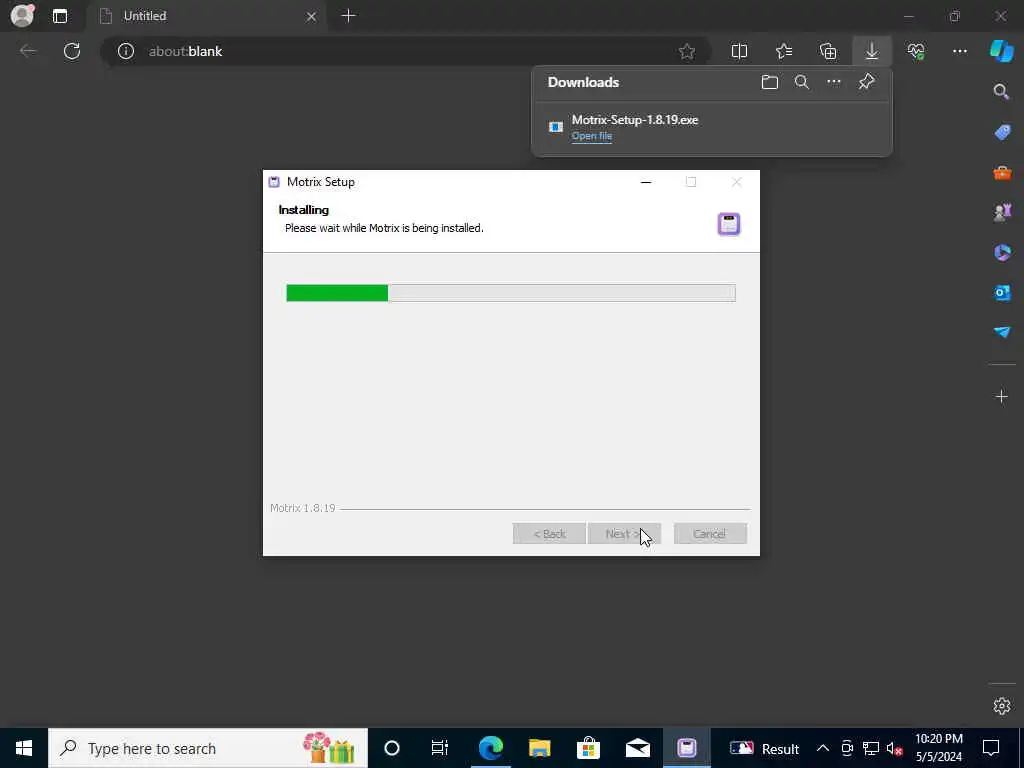
Task: Click the browser back arrow
Action: pos(27,51)
